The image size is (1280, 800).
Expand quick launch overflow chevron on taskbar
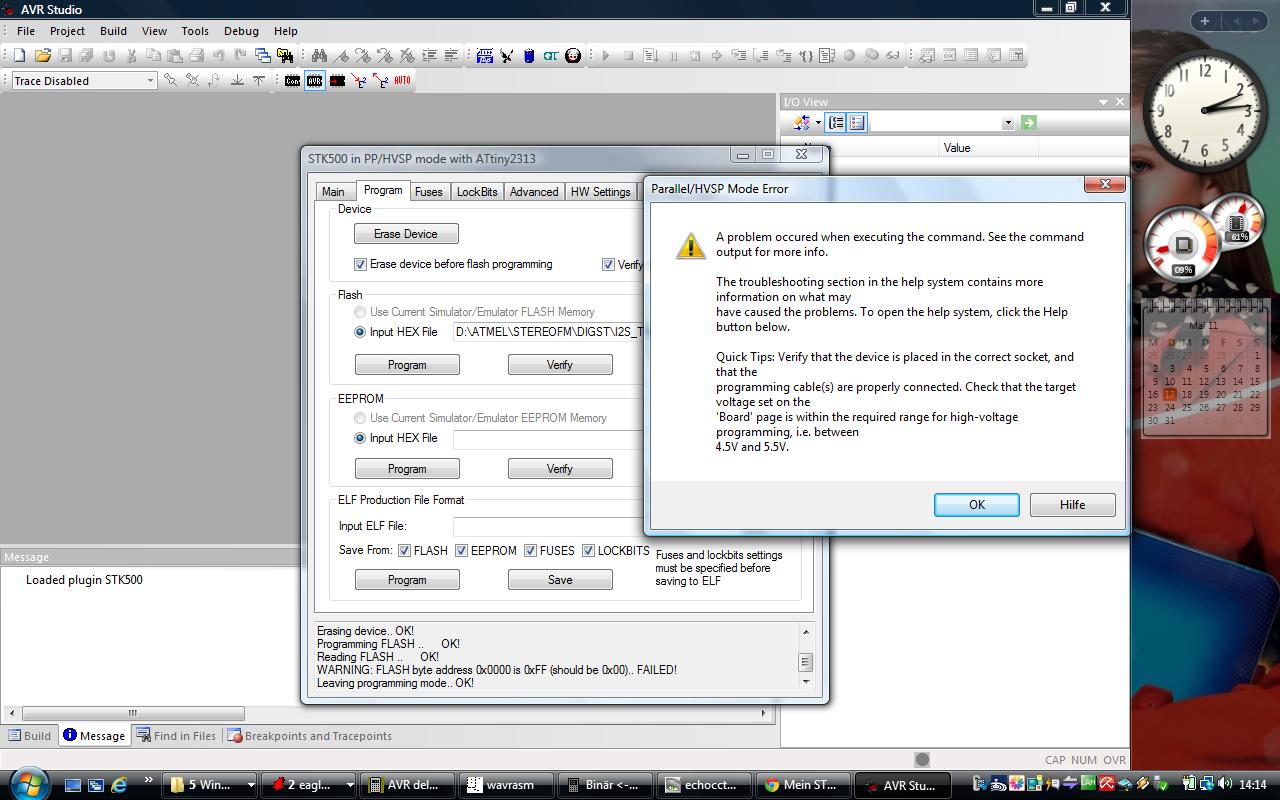click(149, 780)
